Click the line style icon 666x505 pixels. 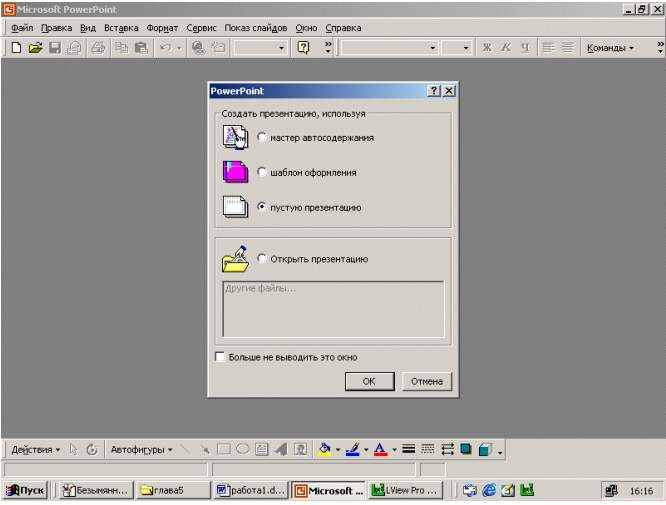click(409, 449)
